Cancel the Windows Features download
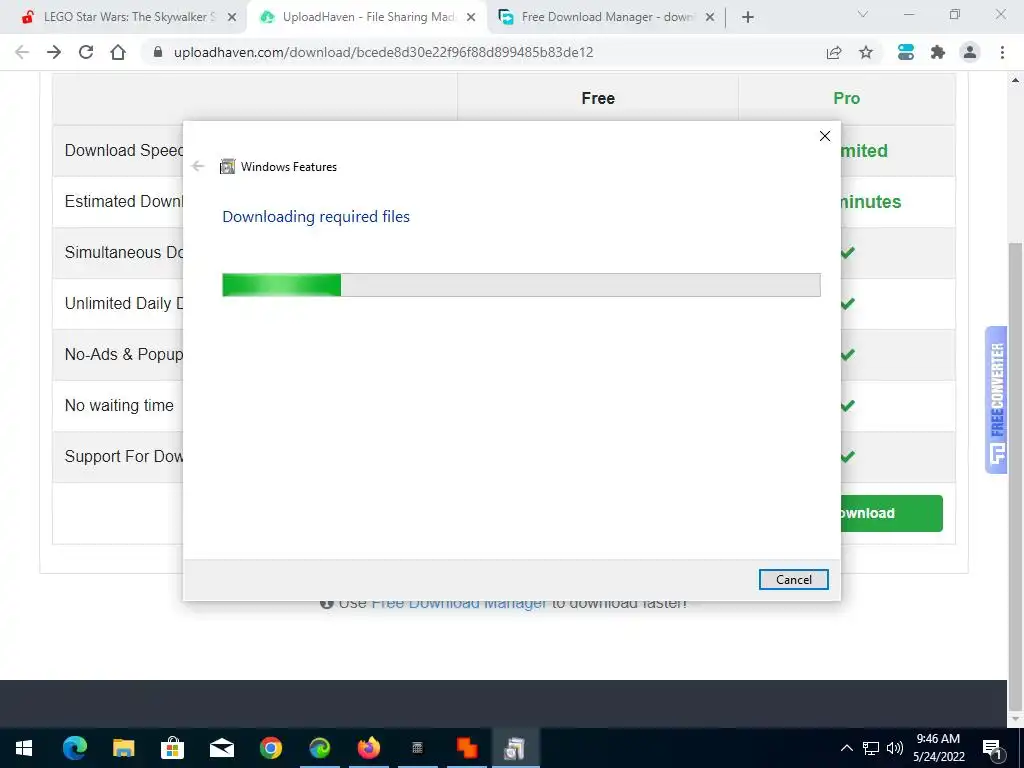Viewport: 1024px width, 768px height. pyautogui.click(x=793, y=579)
